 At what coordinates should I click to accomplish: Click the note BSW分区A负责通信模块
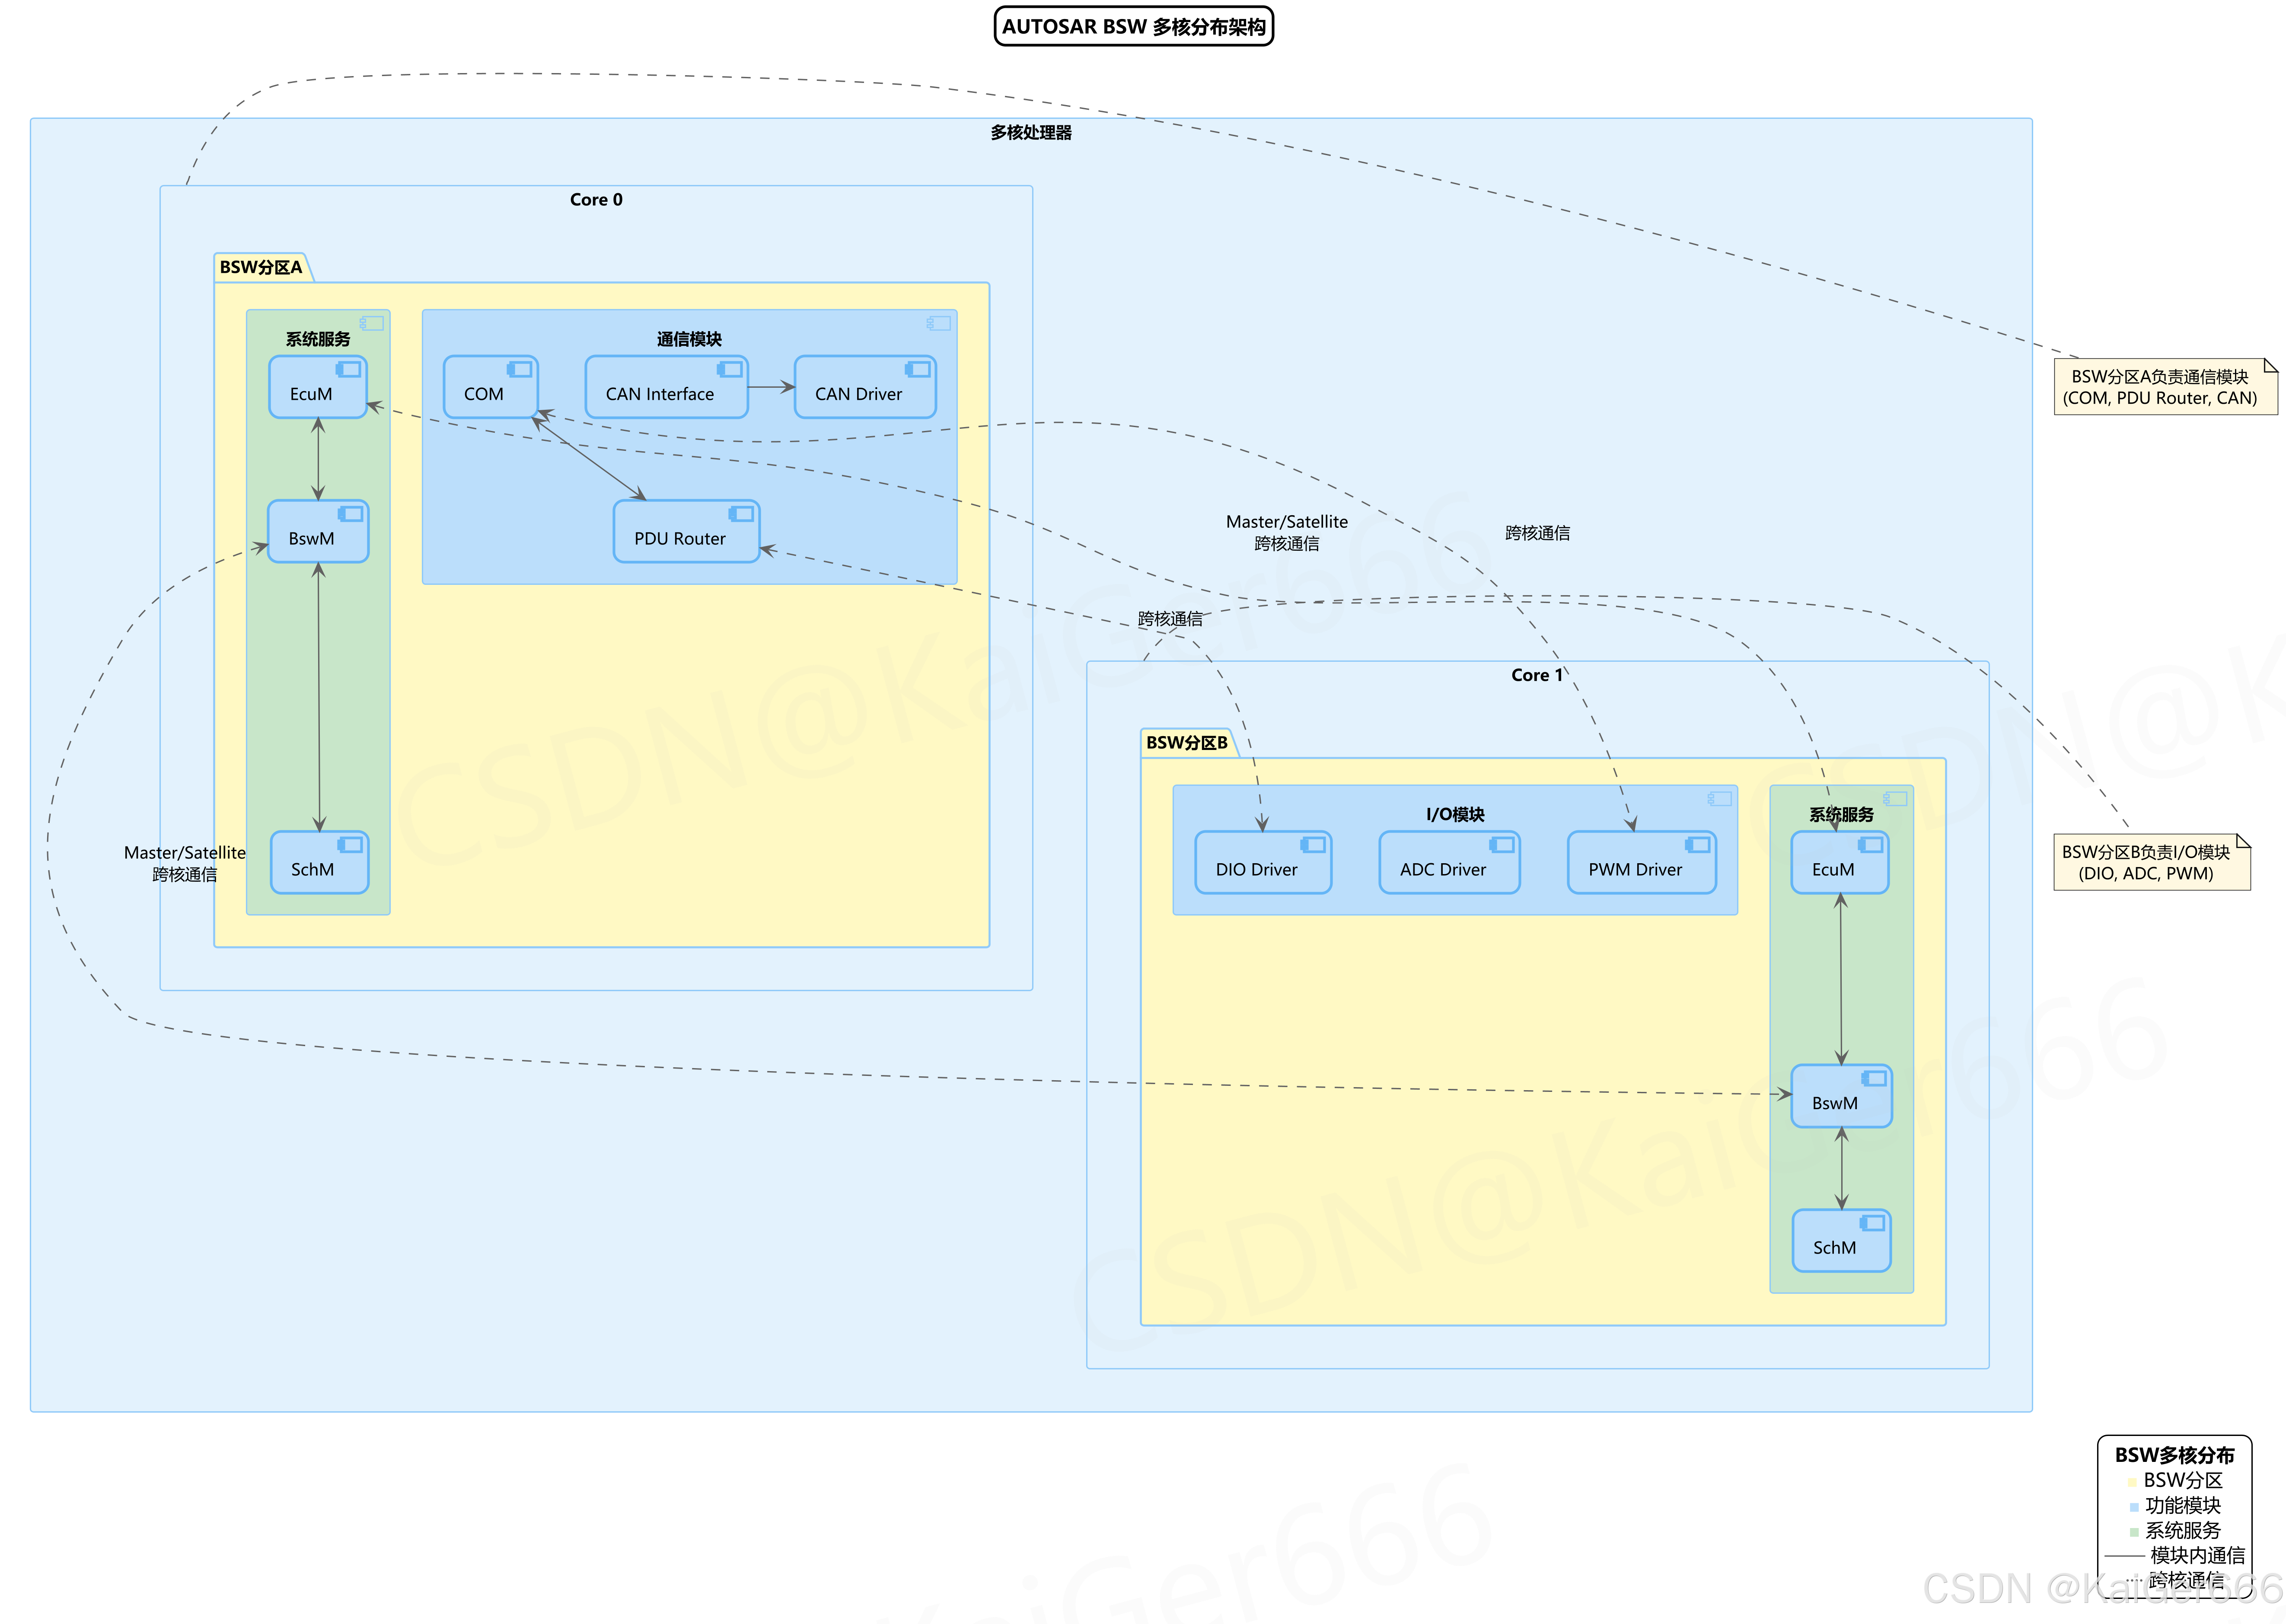(2165, 387)
